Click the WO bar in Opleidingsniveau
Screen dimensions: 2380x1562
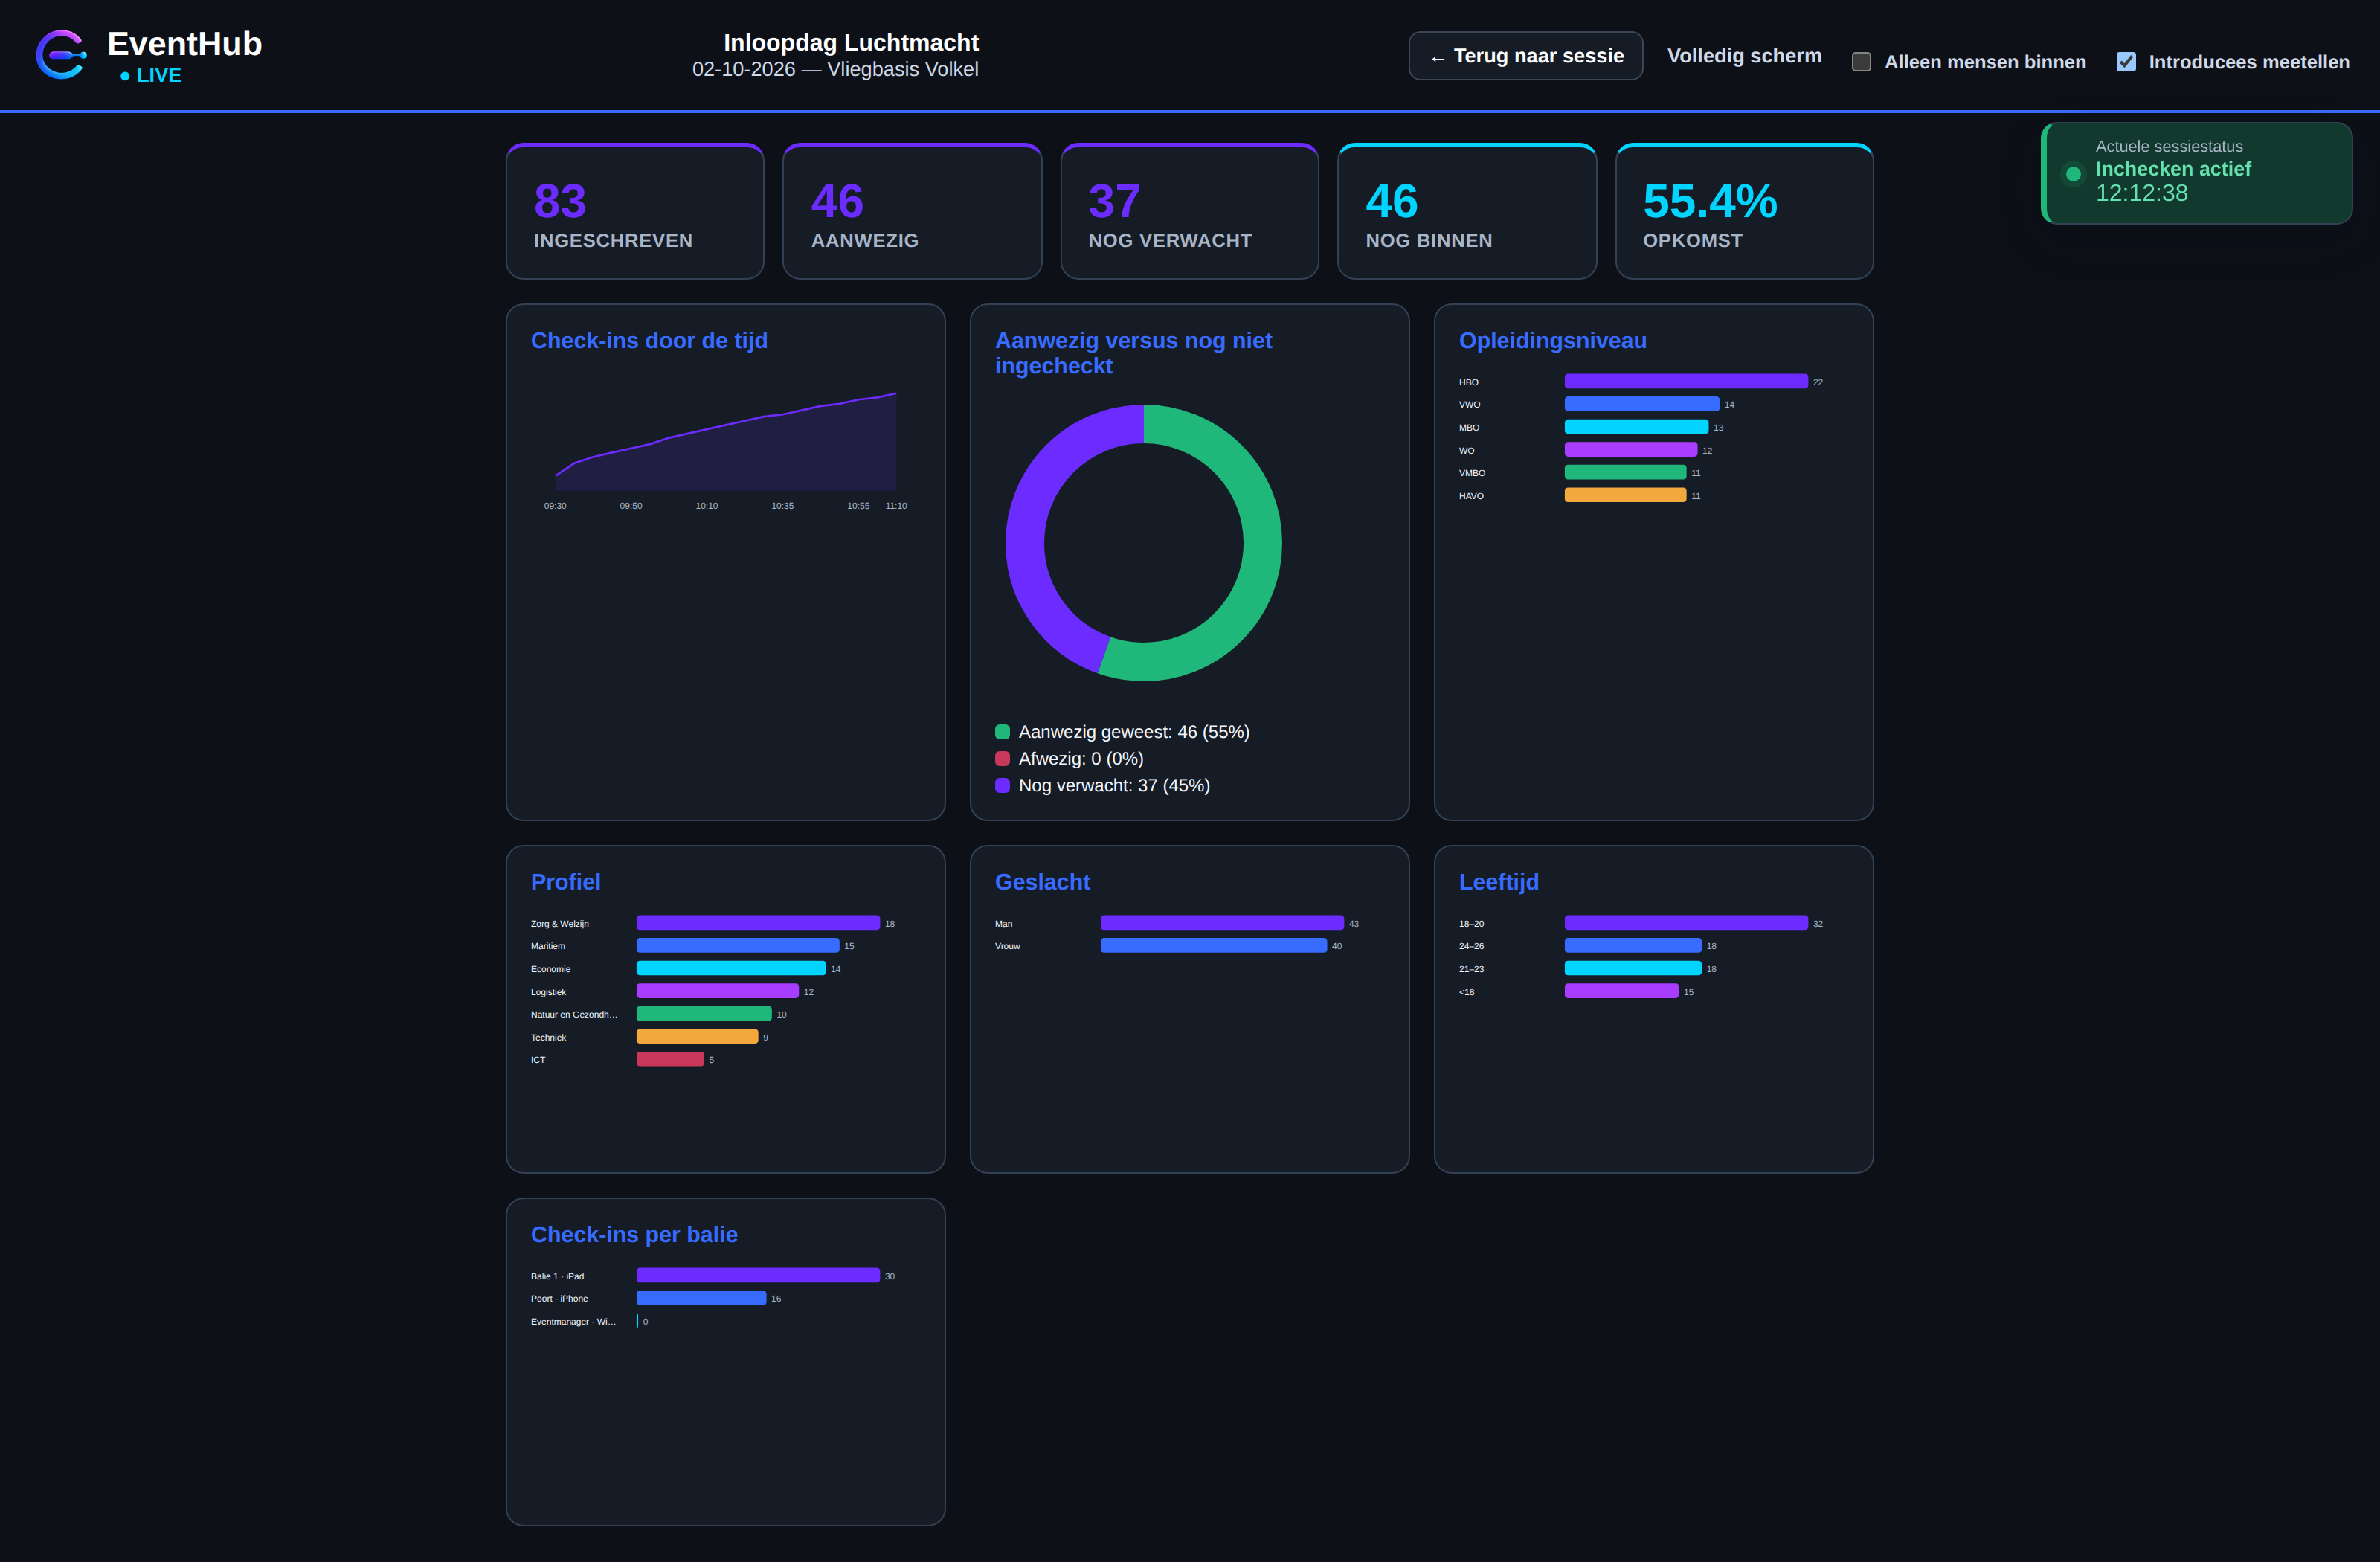click(x=1631, y=450)
